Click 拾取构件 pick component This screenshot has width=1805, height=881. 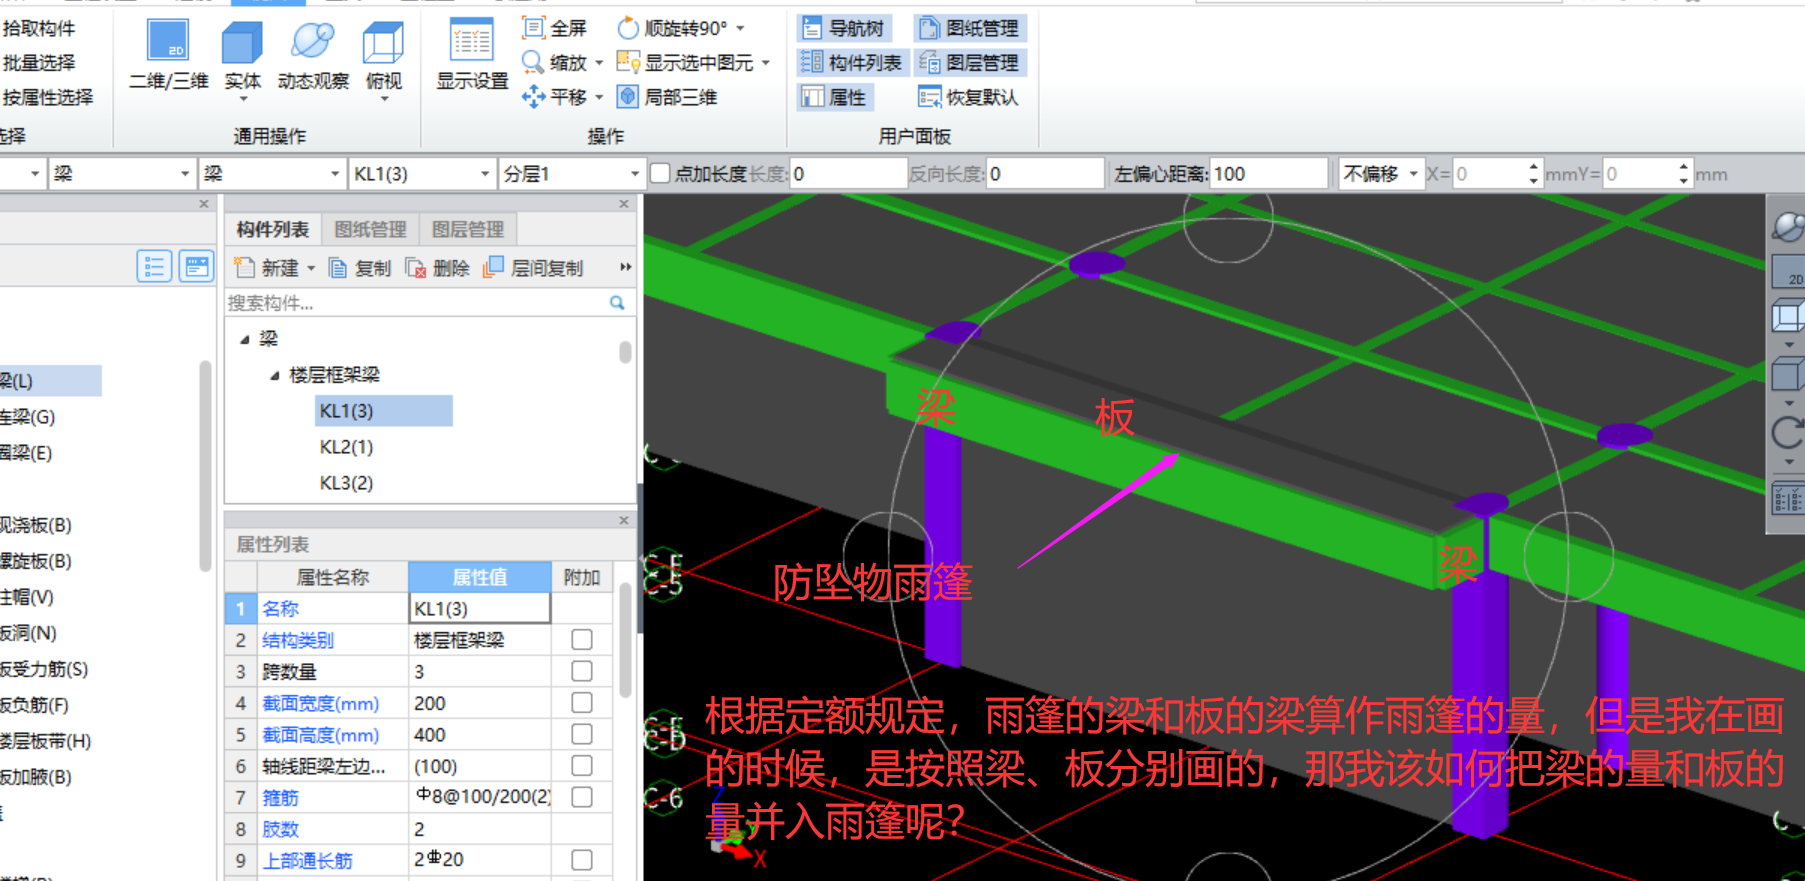coord(39,28)
